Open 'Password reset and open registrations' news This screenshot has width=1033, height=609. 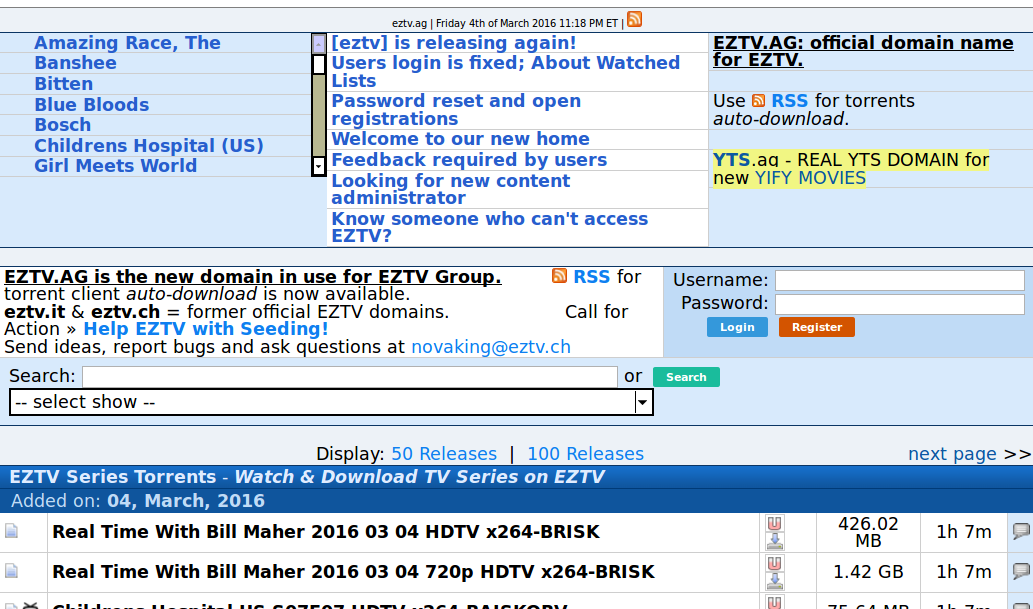tap(456, 110)
